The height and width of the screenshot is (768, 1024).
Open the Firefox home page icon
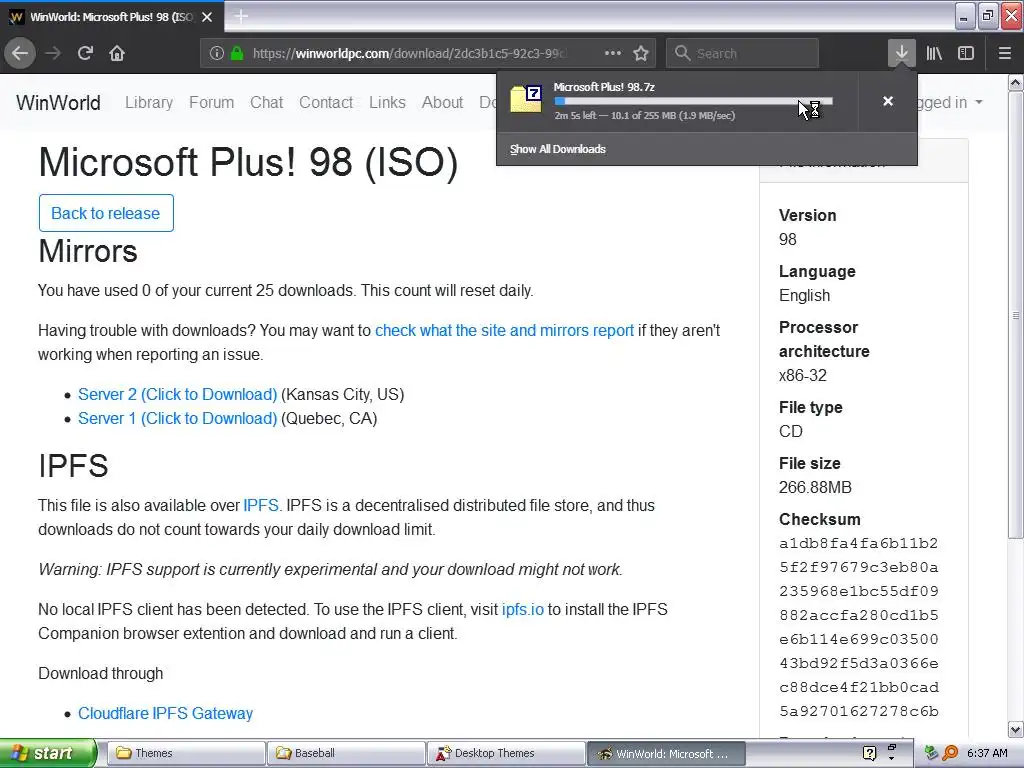[x=117, y=53]
